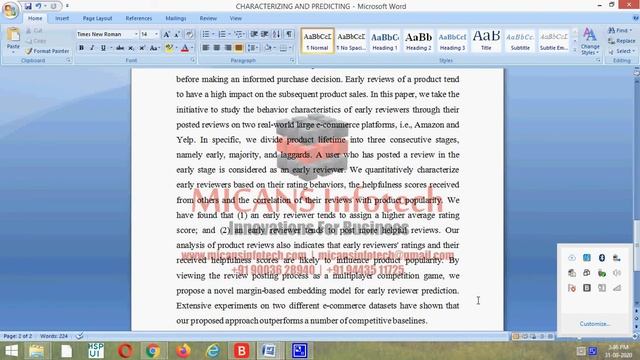Sort the selected text alphabetically
The height and width of the screenshot is (360, 640).
tap(277, 34)
